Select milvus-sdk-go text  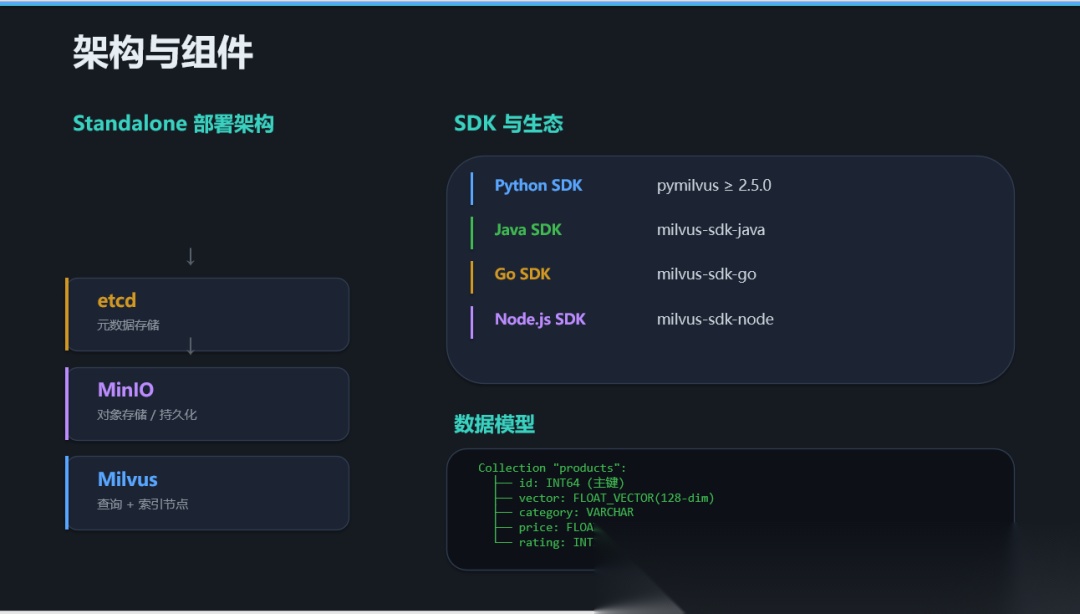[x=706, y=274]
